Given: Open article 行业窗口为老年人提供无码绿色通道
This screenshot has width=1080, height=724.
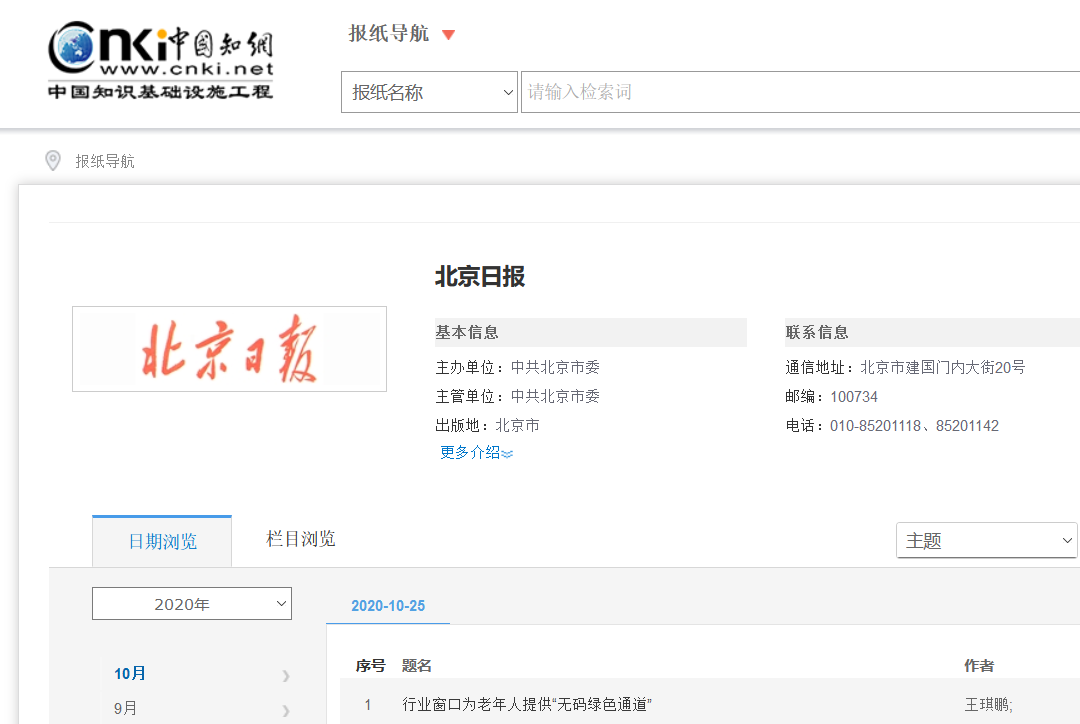Looking at the screenshot, I should point(527,705).
